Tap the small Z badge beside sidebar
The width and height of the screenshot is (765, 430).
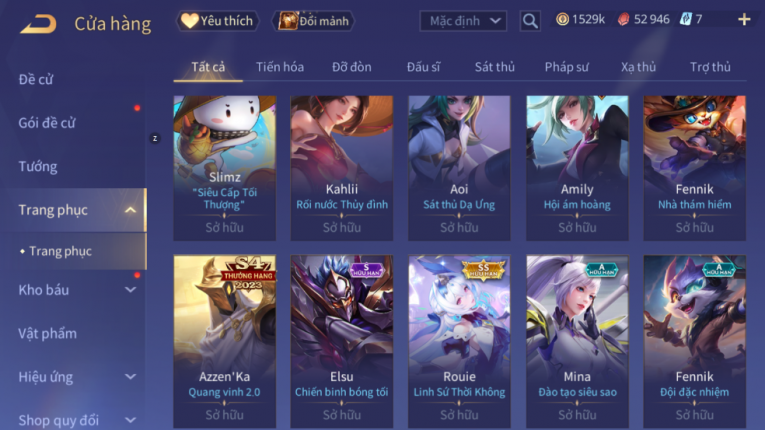point(155,139)
